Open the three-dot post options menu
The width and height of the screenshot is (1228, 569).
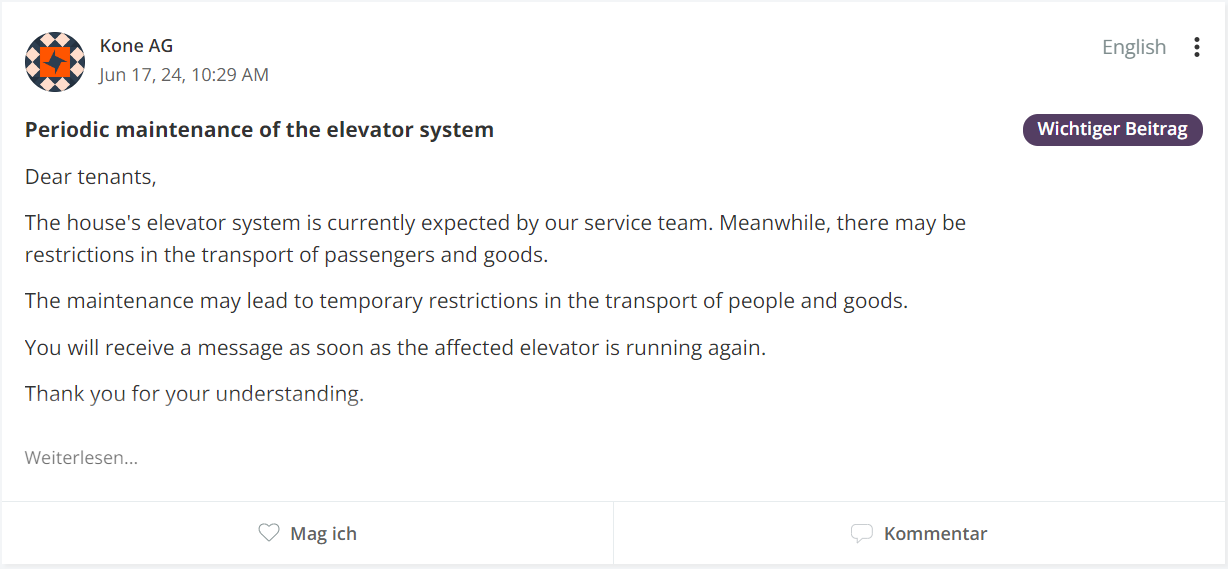click(1196, 47)
